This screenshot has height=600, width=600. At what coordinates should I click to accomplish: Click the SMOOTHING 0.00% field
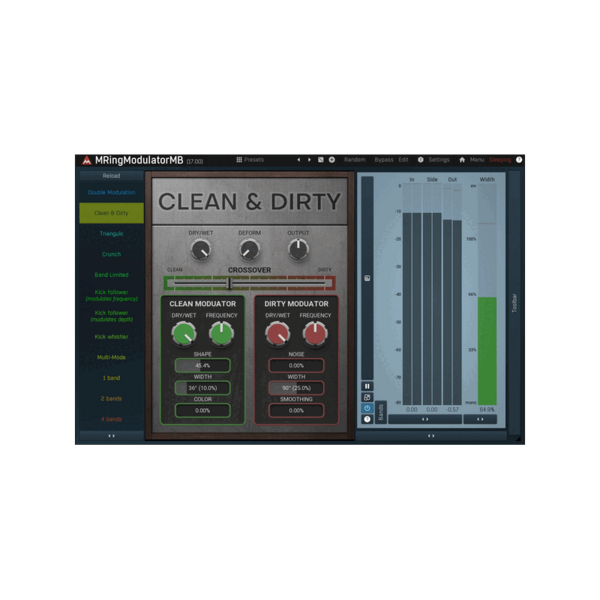tap(296, 411)
